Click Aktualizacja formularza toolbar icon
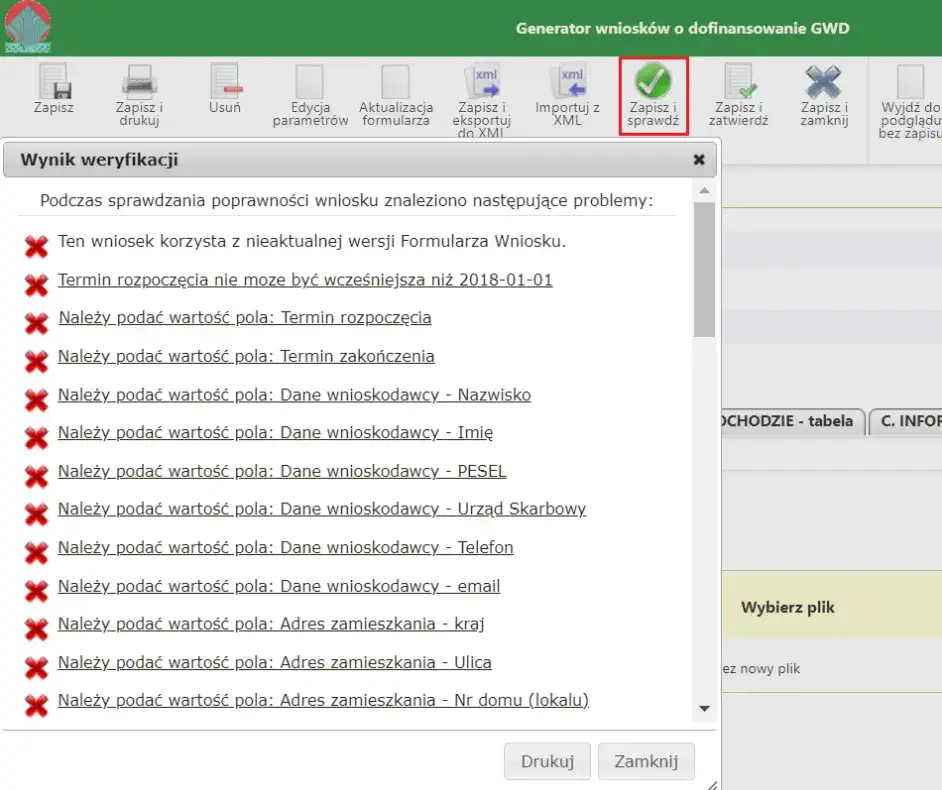The height and width of the screenshot is (790, 942). pyautogui.click(x=396, y=82)
